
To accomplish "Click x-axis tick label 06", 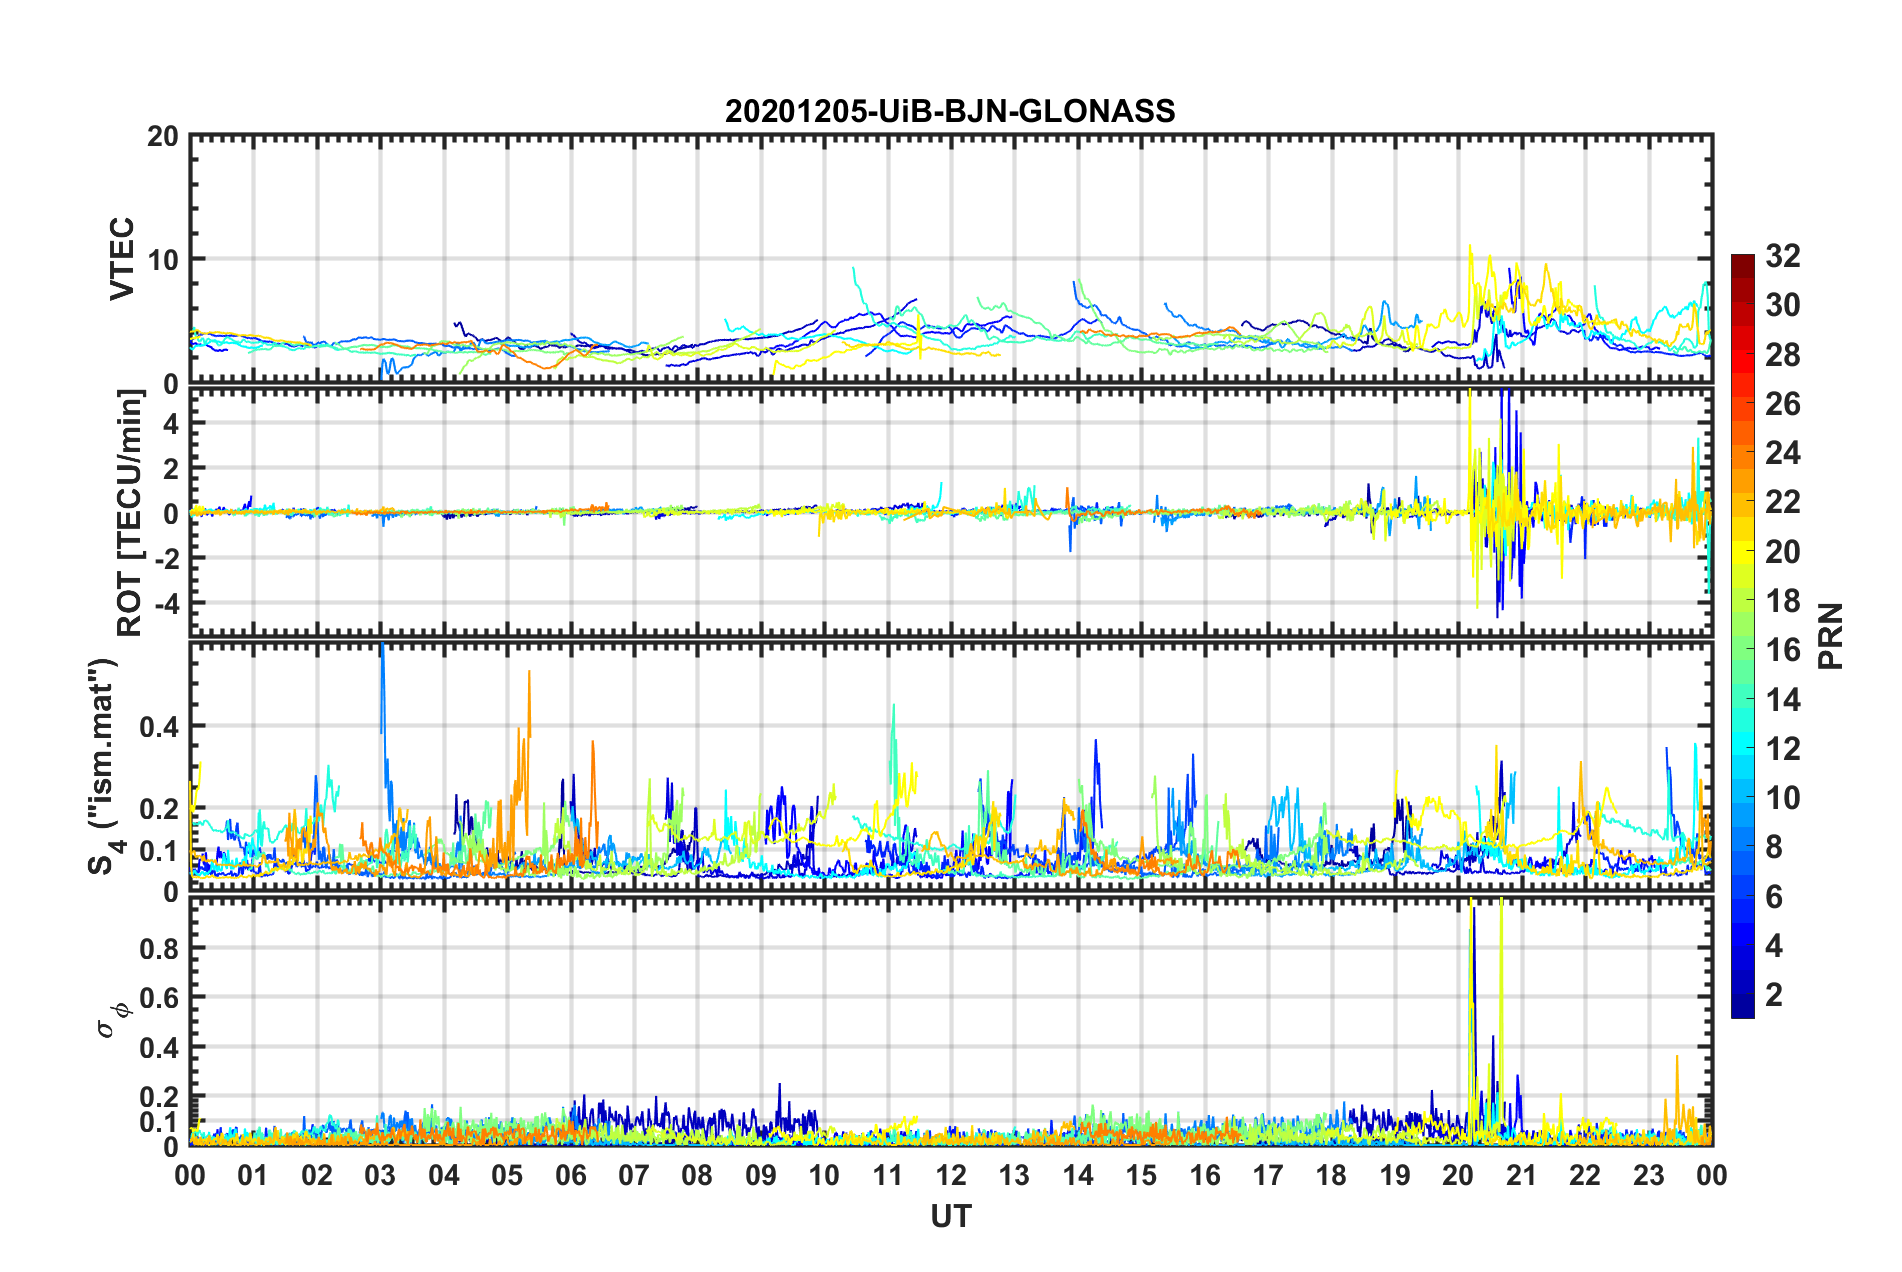I will [x=571, y=1175].
